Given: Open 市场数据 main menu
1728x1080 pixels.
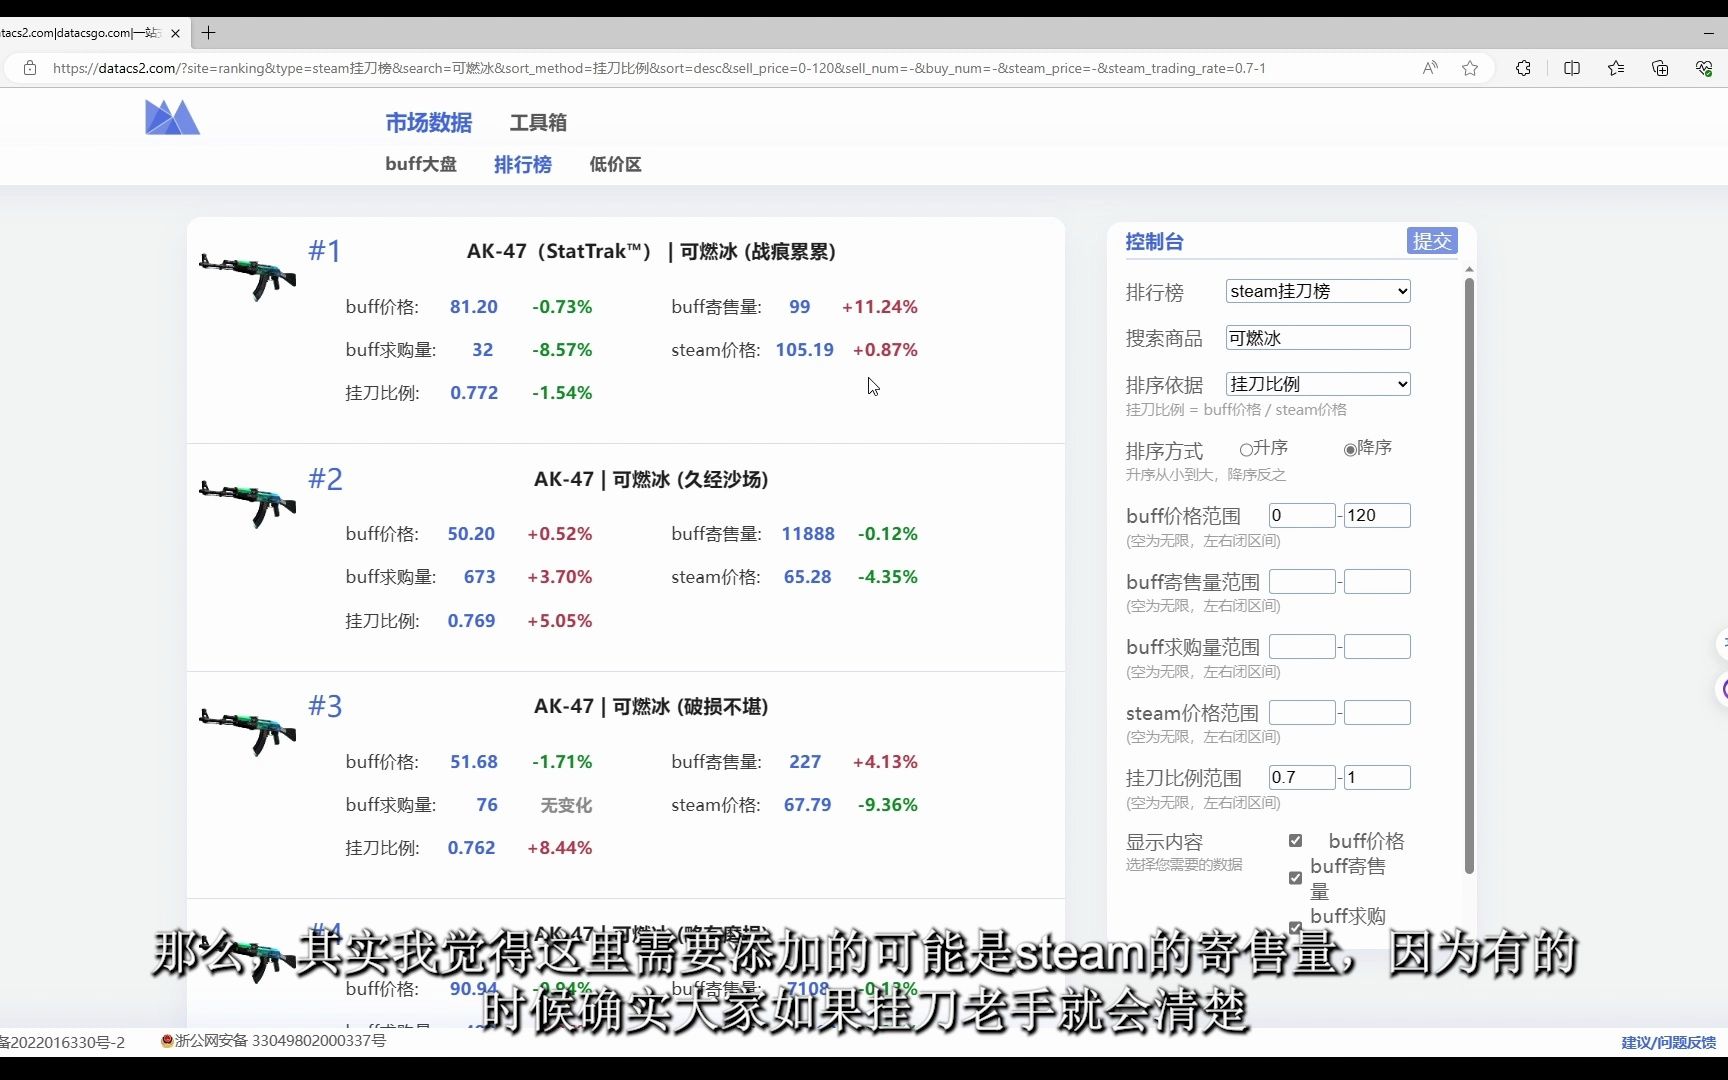Looking at the screenshot, I should 428,122.
